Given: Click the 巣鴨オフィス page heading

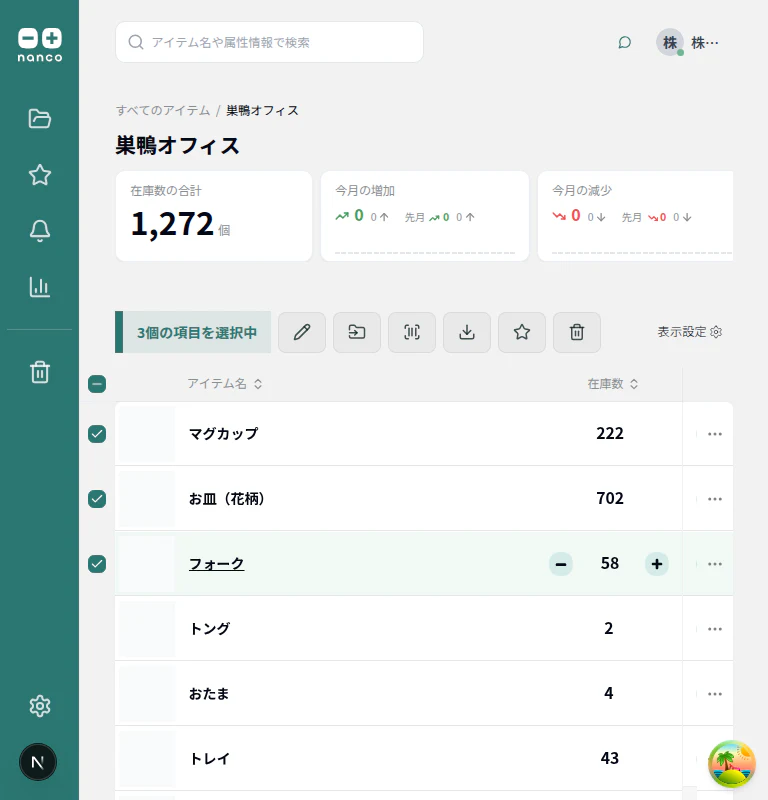Looking at the screenshot, I should click(x=178, y=145).
